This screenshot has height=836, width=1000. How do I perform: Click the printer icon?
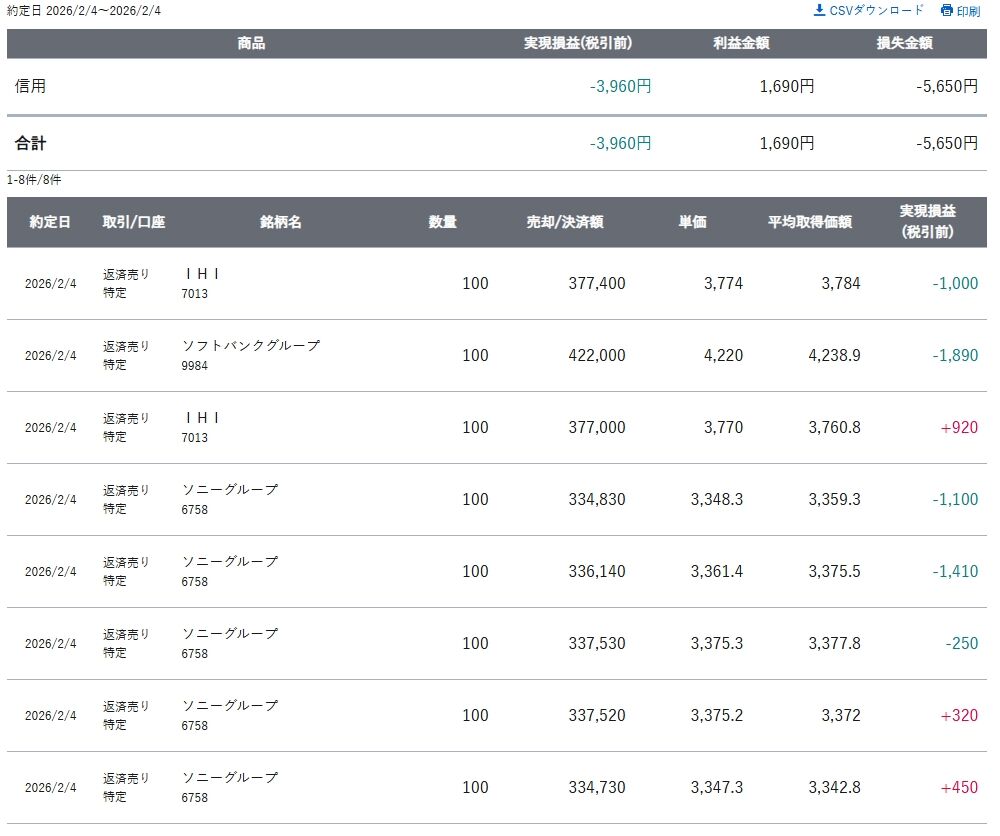(x=947, y=11)
